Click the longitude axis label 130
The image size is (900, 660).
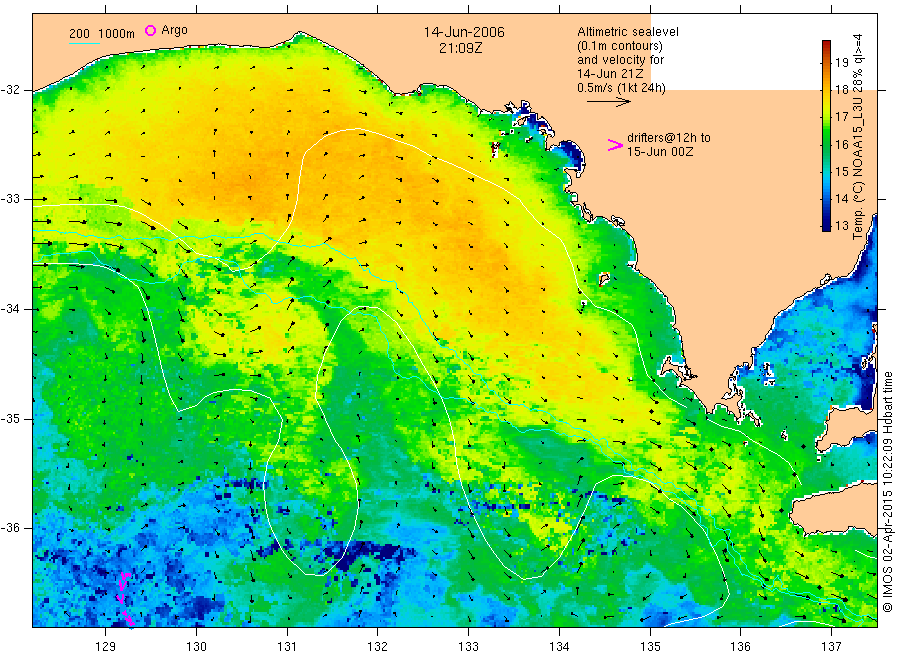coord(196,646)
